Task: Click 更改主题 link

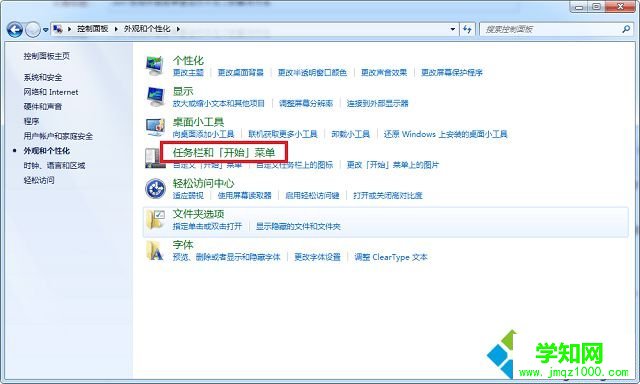Action: tap(188, 73)
